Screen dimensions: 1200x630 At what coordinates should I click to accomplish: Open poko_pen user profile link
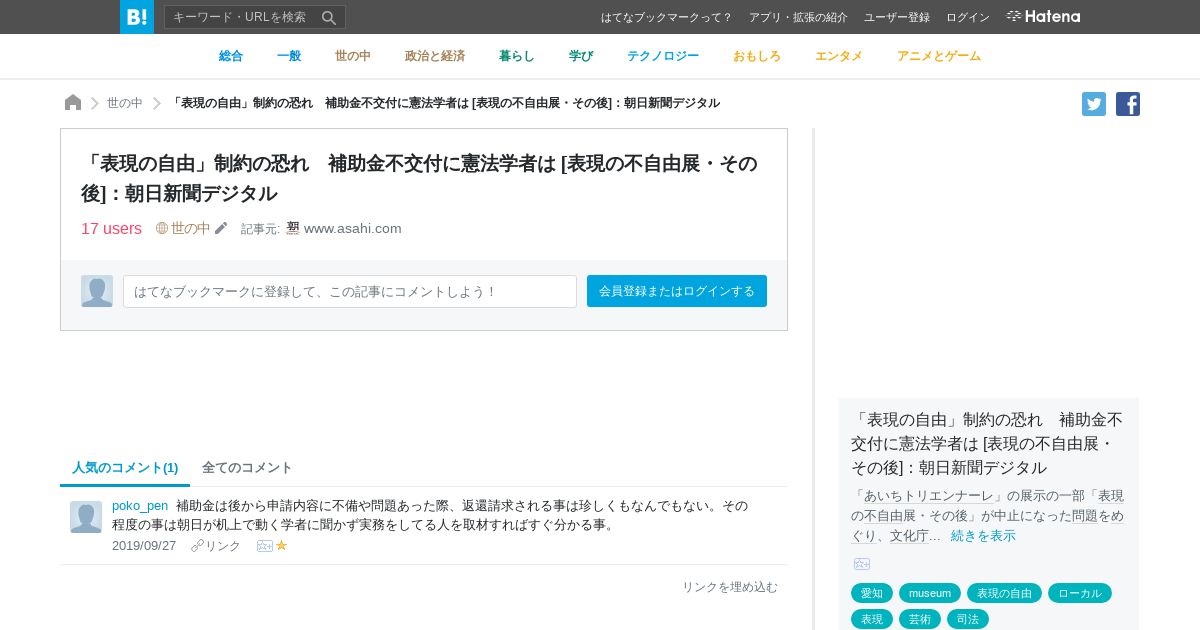tap(140, 505)
